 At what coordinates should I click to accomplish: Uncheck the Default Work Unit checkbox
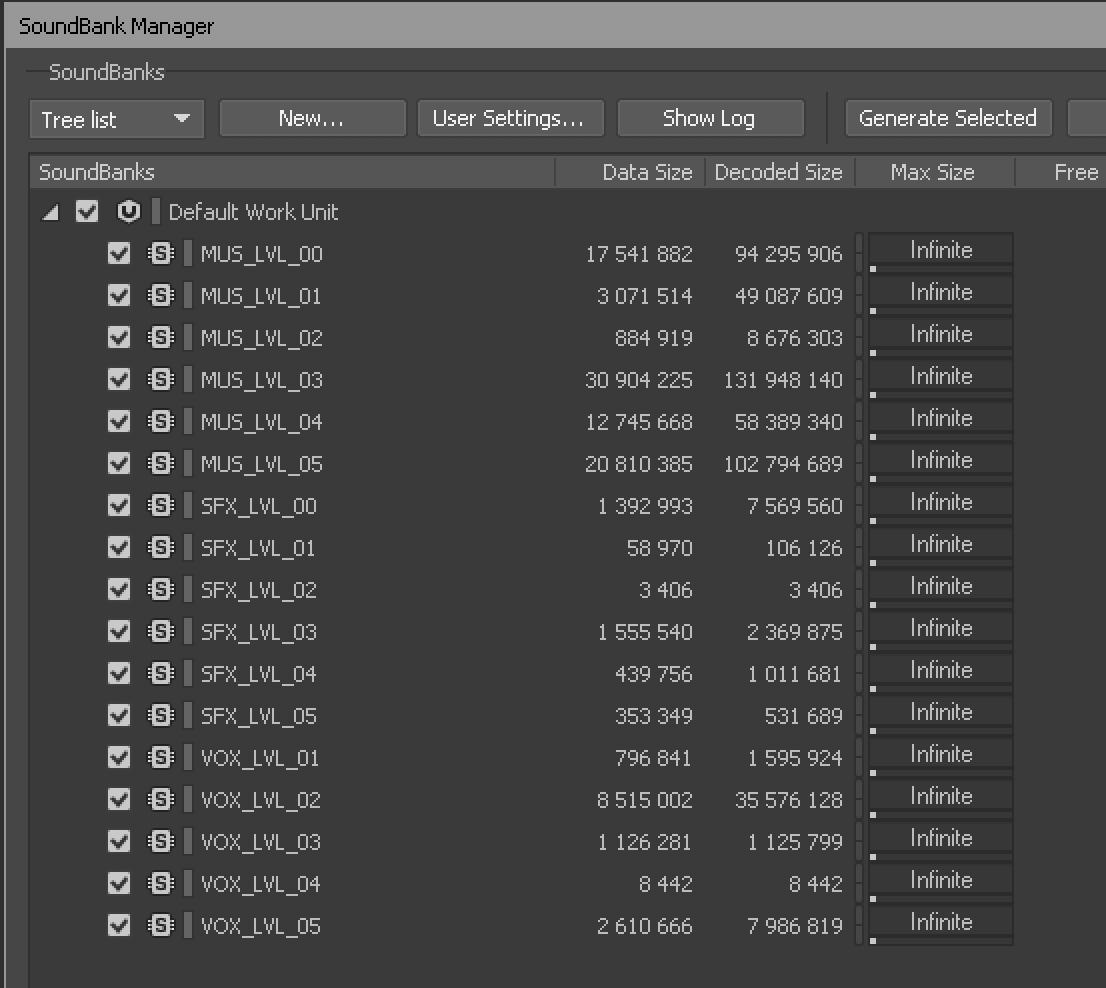87,212
